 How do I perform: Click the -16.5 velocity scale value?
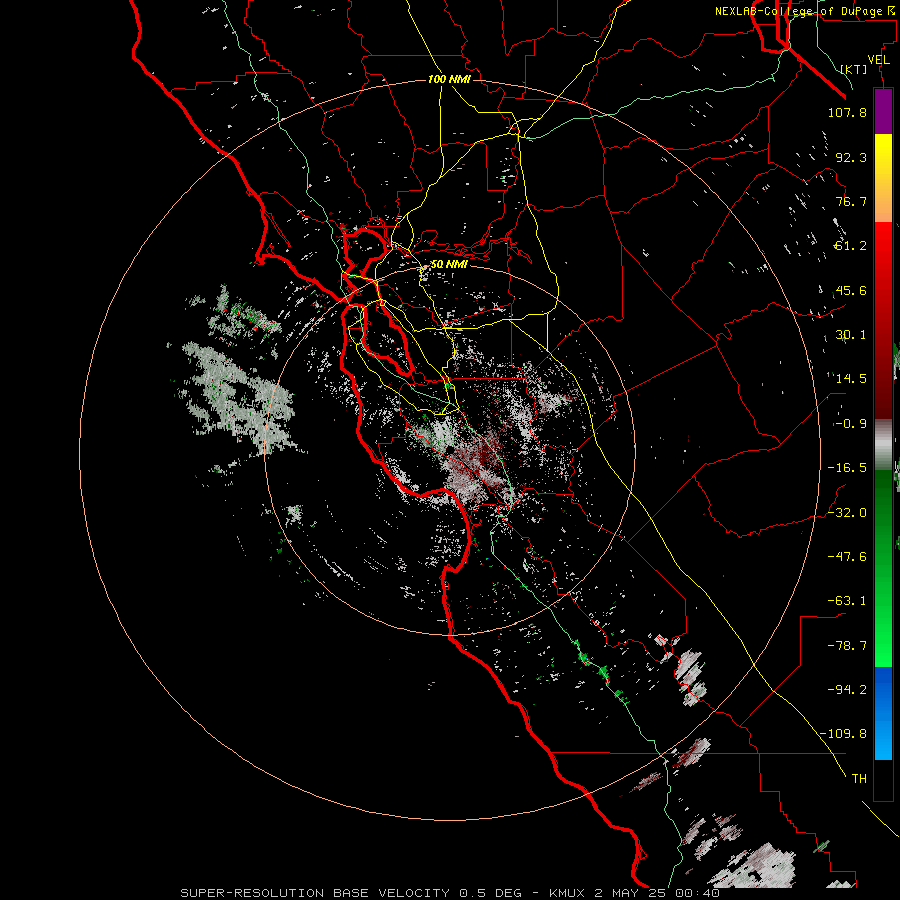847,468
